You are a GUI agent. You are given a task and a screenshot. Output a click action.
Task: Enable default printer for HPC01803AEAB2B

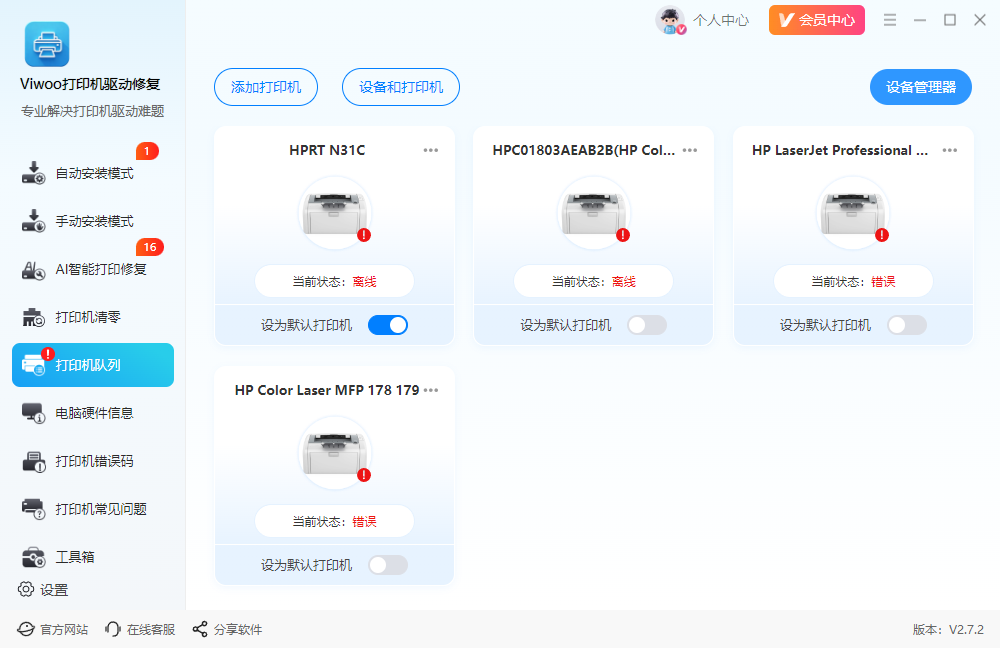tap(647, 325)
